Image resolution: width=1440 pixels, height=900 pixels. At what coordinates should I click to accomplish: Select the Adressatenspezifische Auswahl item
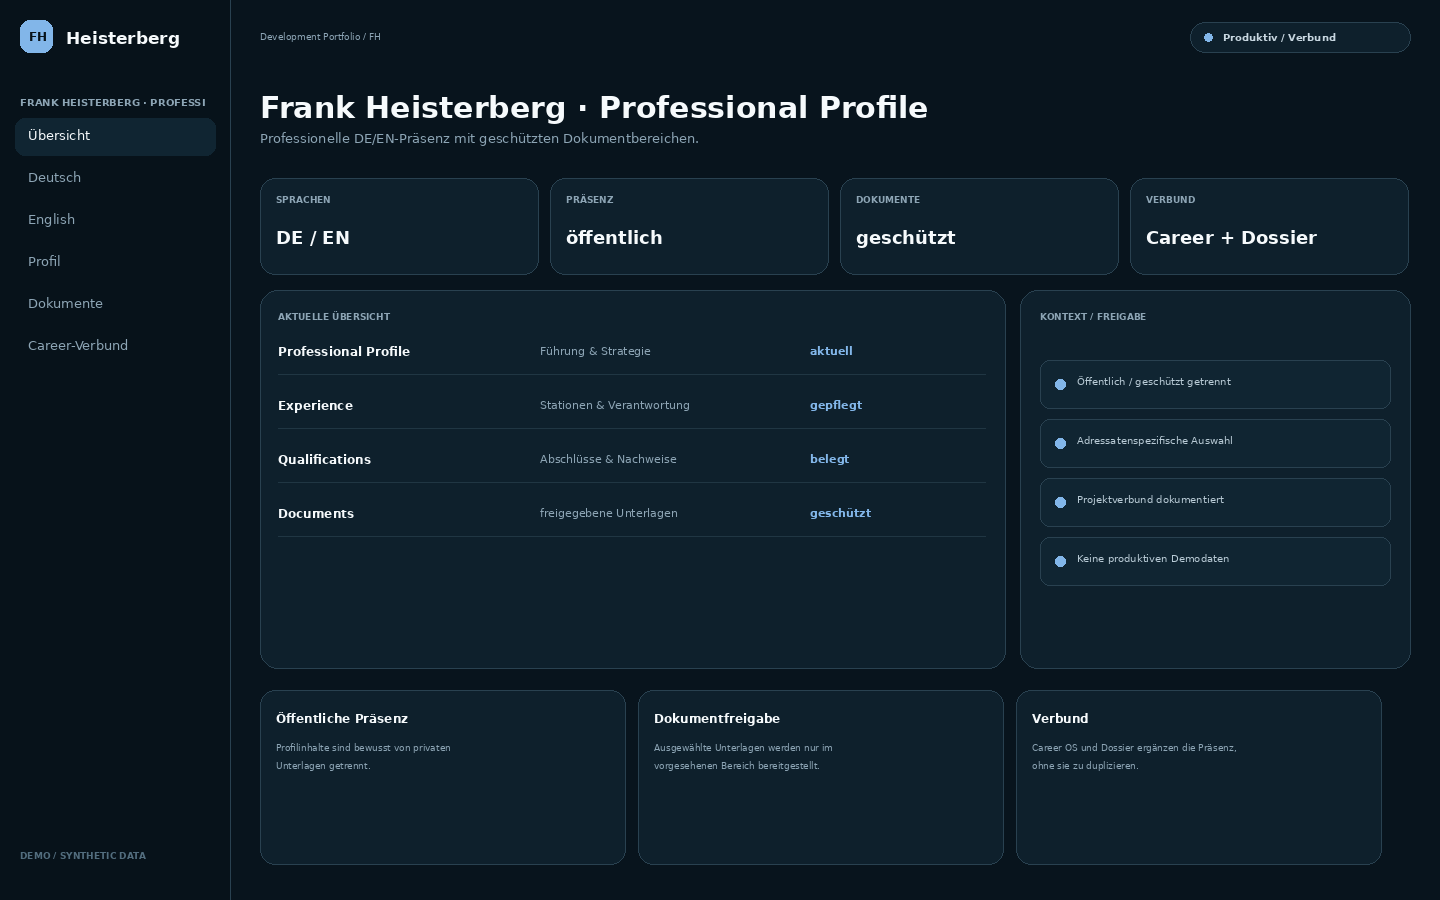(x=1215, y=443)
